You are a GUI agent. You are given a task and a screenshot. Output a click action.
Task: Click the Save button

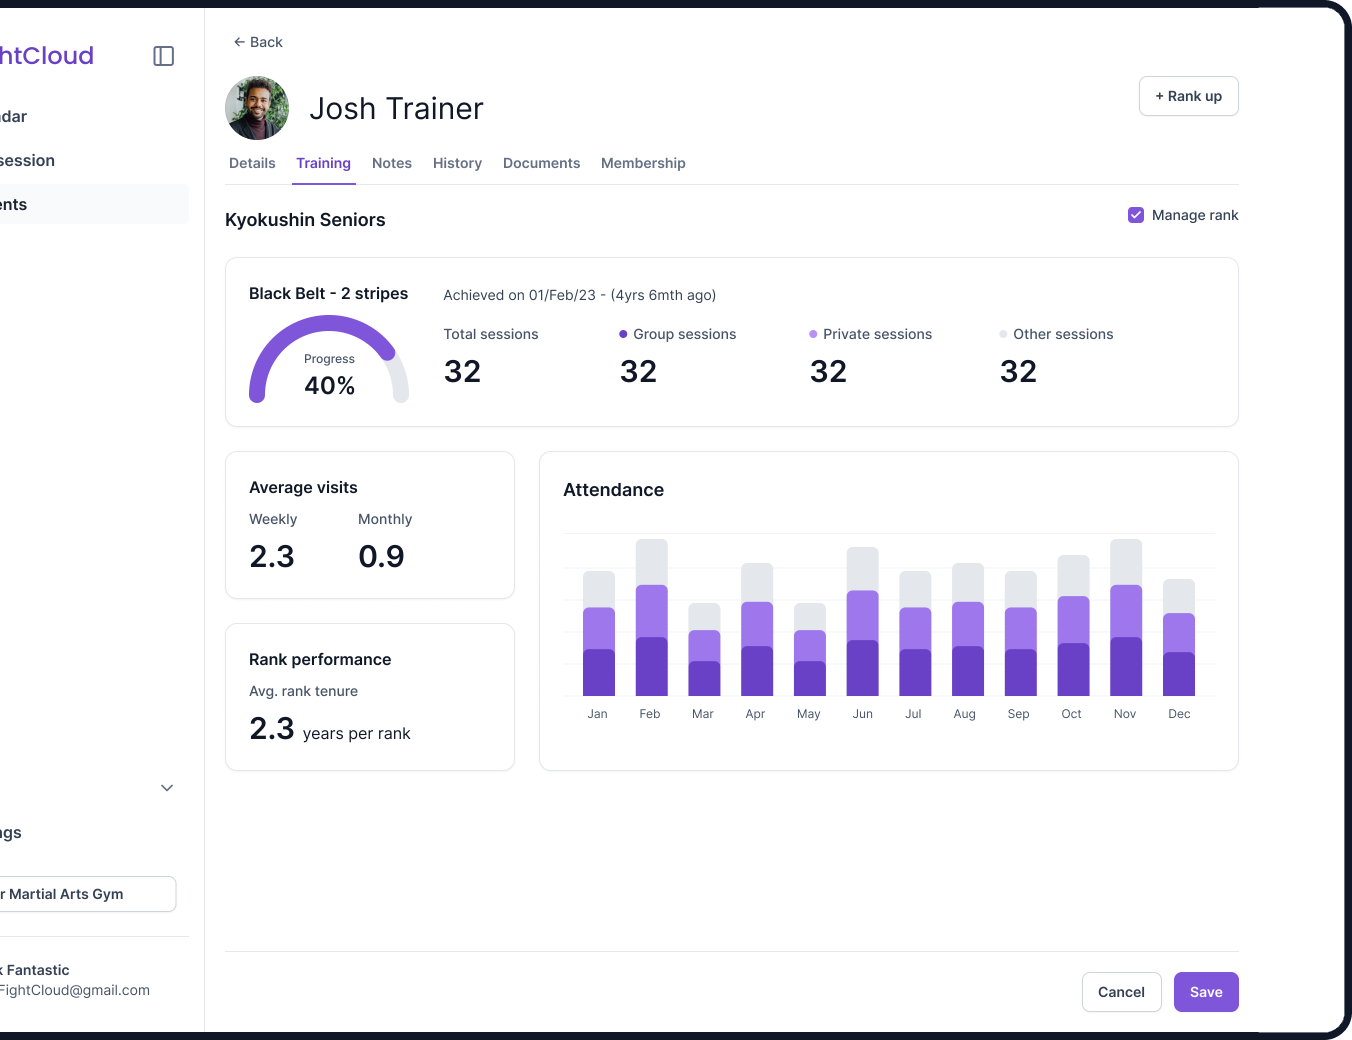[1206, 992]
